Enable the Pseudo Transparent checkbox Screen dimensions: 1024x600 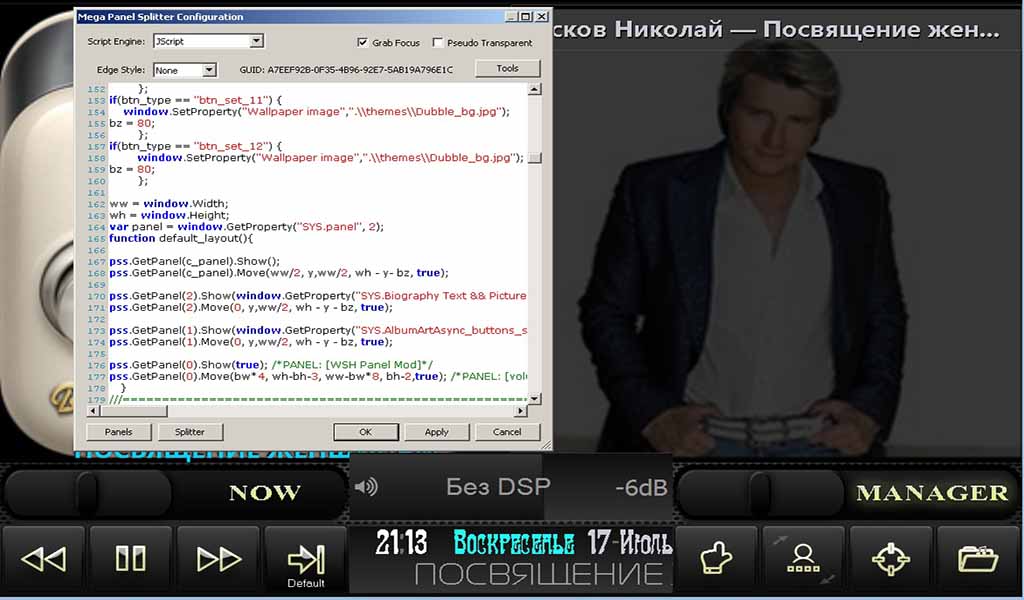coord(438,43)
